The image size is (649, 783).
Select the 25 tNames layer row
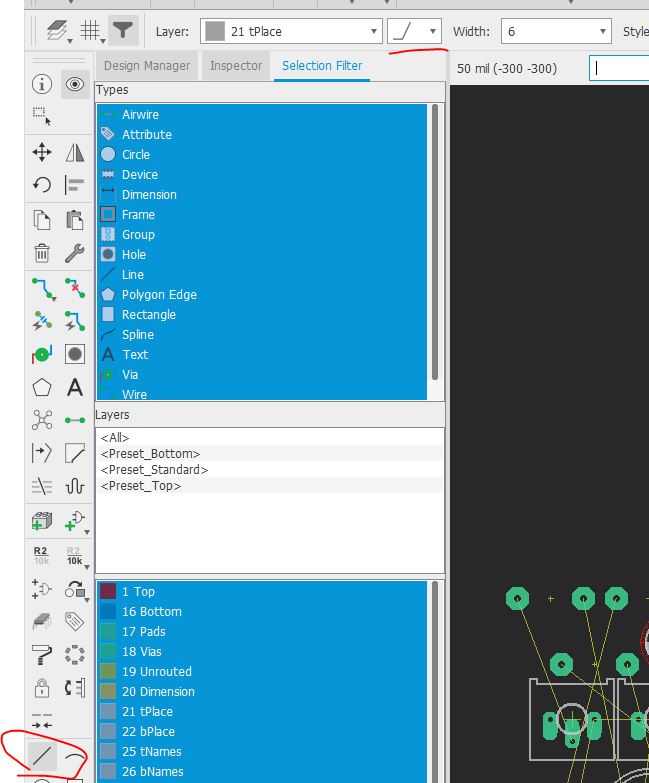(x=262, y=751)
